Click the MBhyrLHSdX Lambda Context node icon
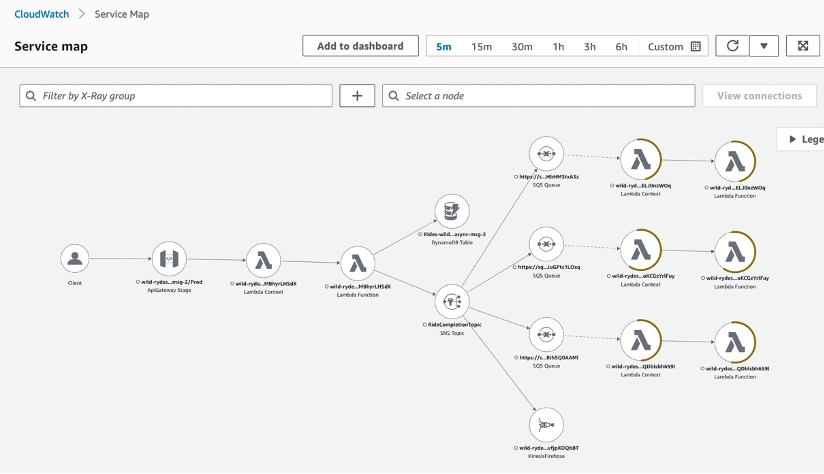This screenshot has width=824, height=474. tap(263, 260)
